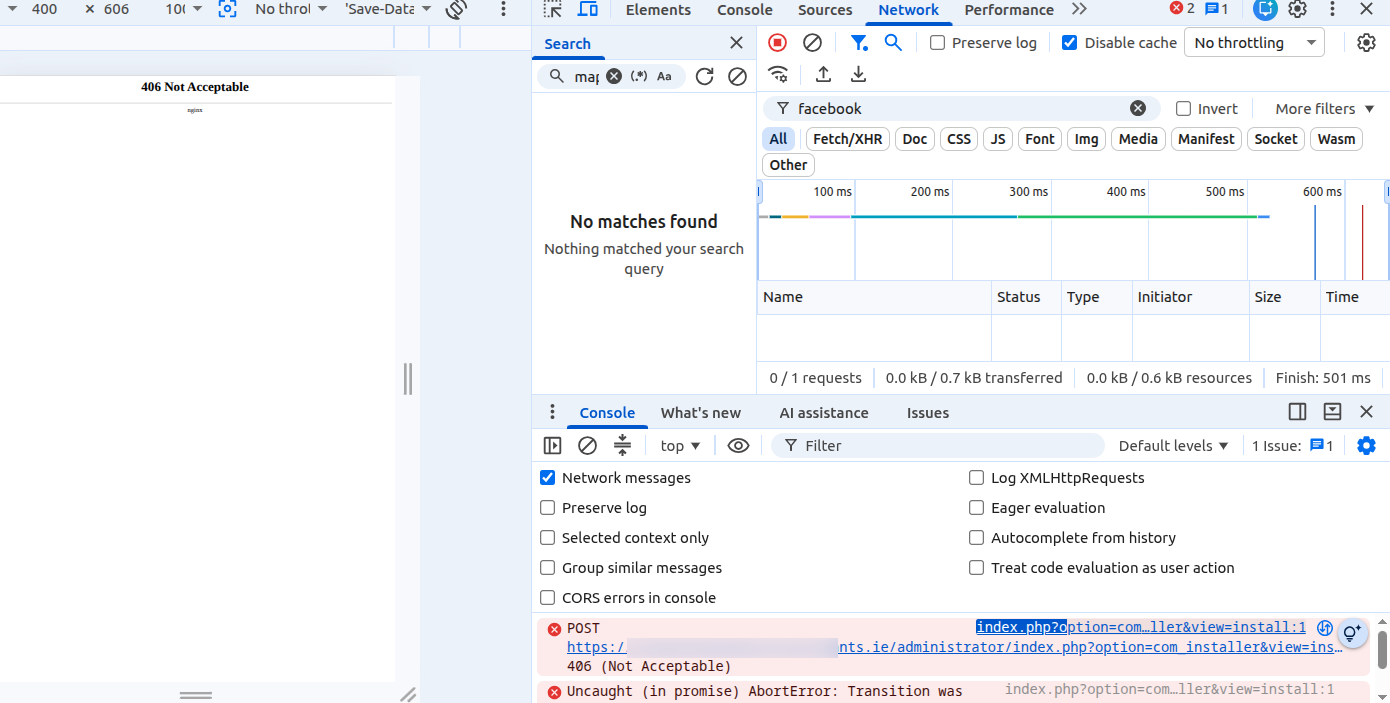Close the Search panel
Screen dimensions: 1390x703
[x=737, y=43]
